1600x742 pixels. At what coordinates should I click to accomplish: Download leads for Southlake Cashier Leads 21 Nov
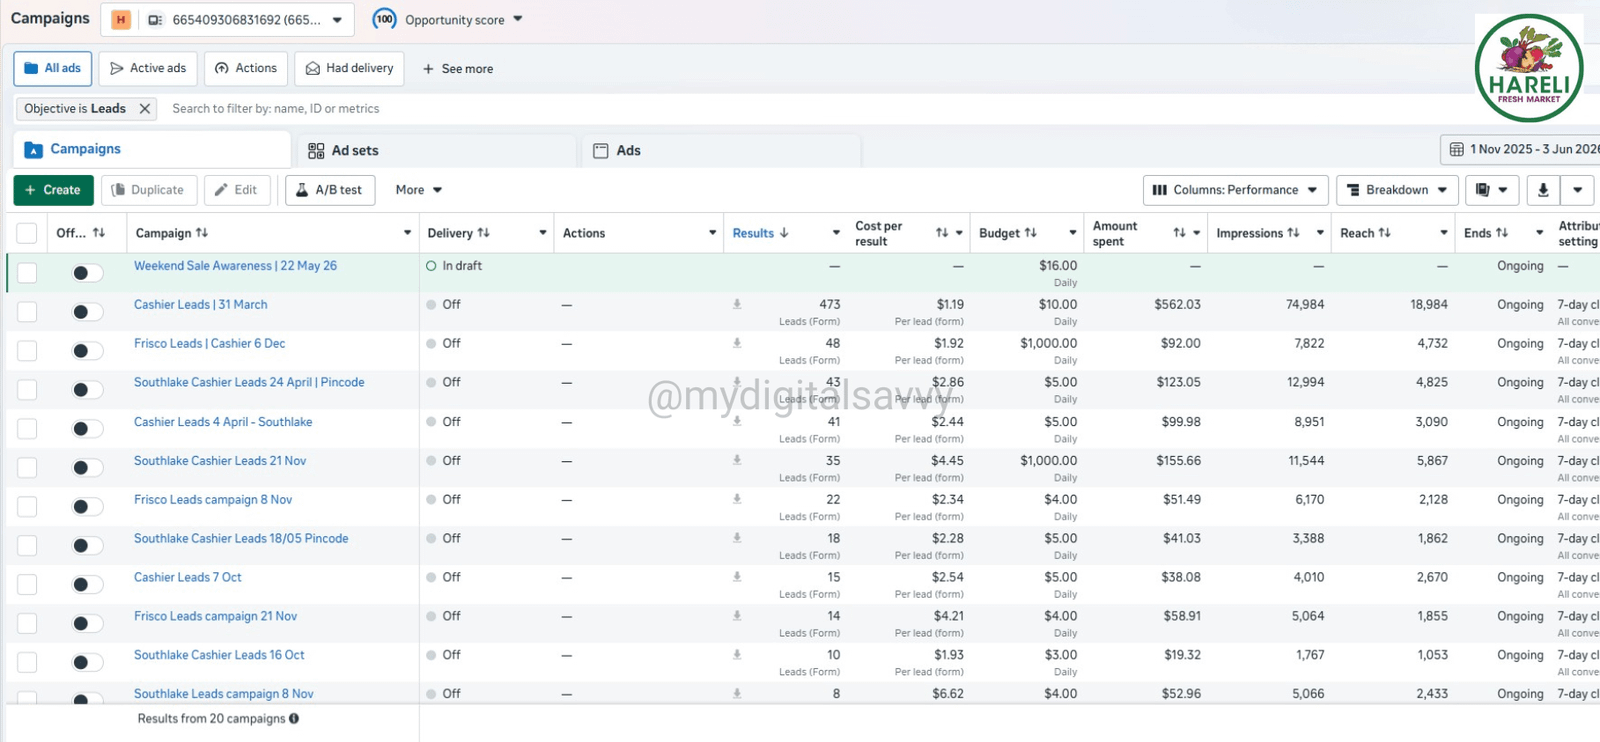[x=737, y=460]
